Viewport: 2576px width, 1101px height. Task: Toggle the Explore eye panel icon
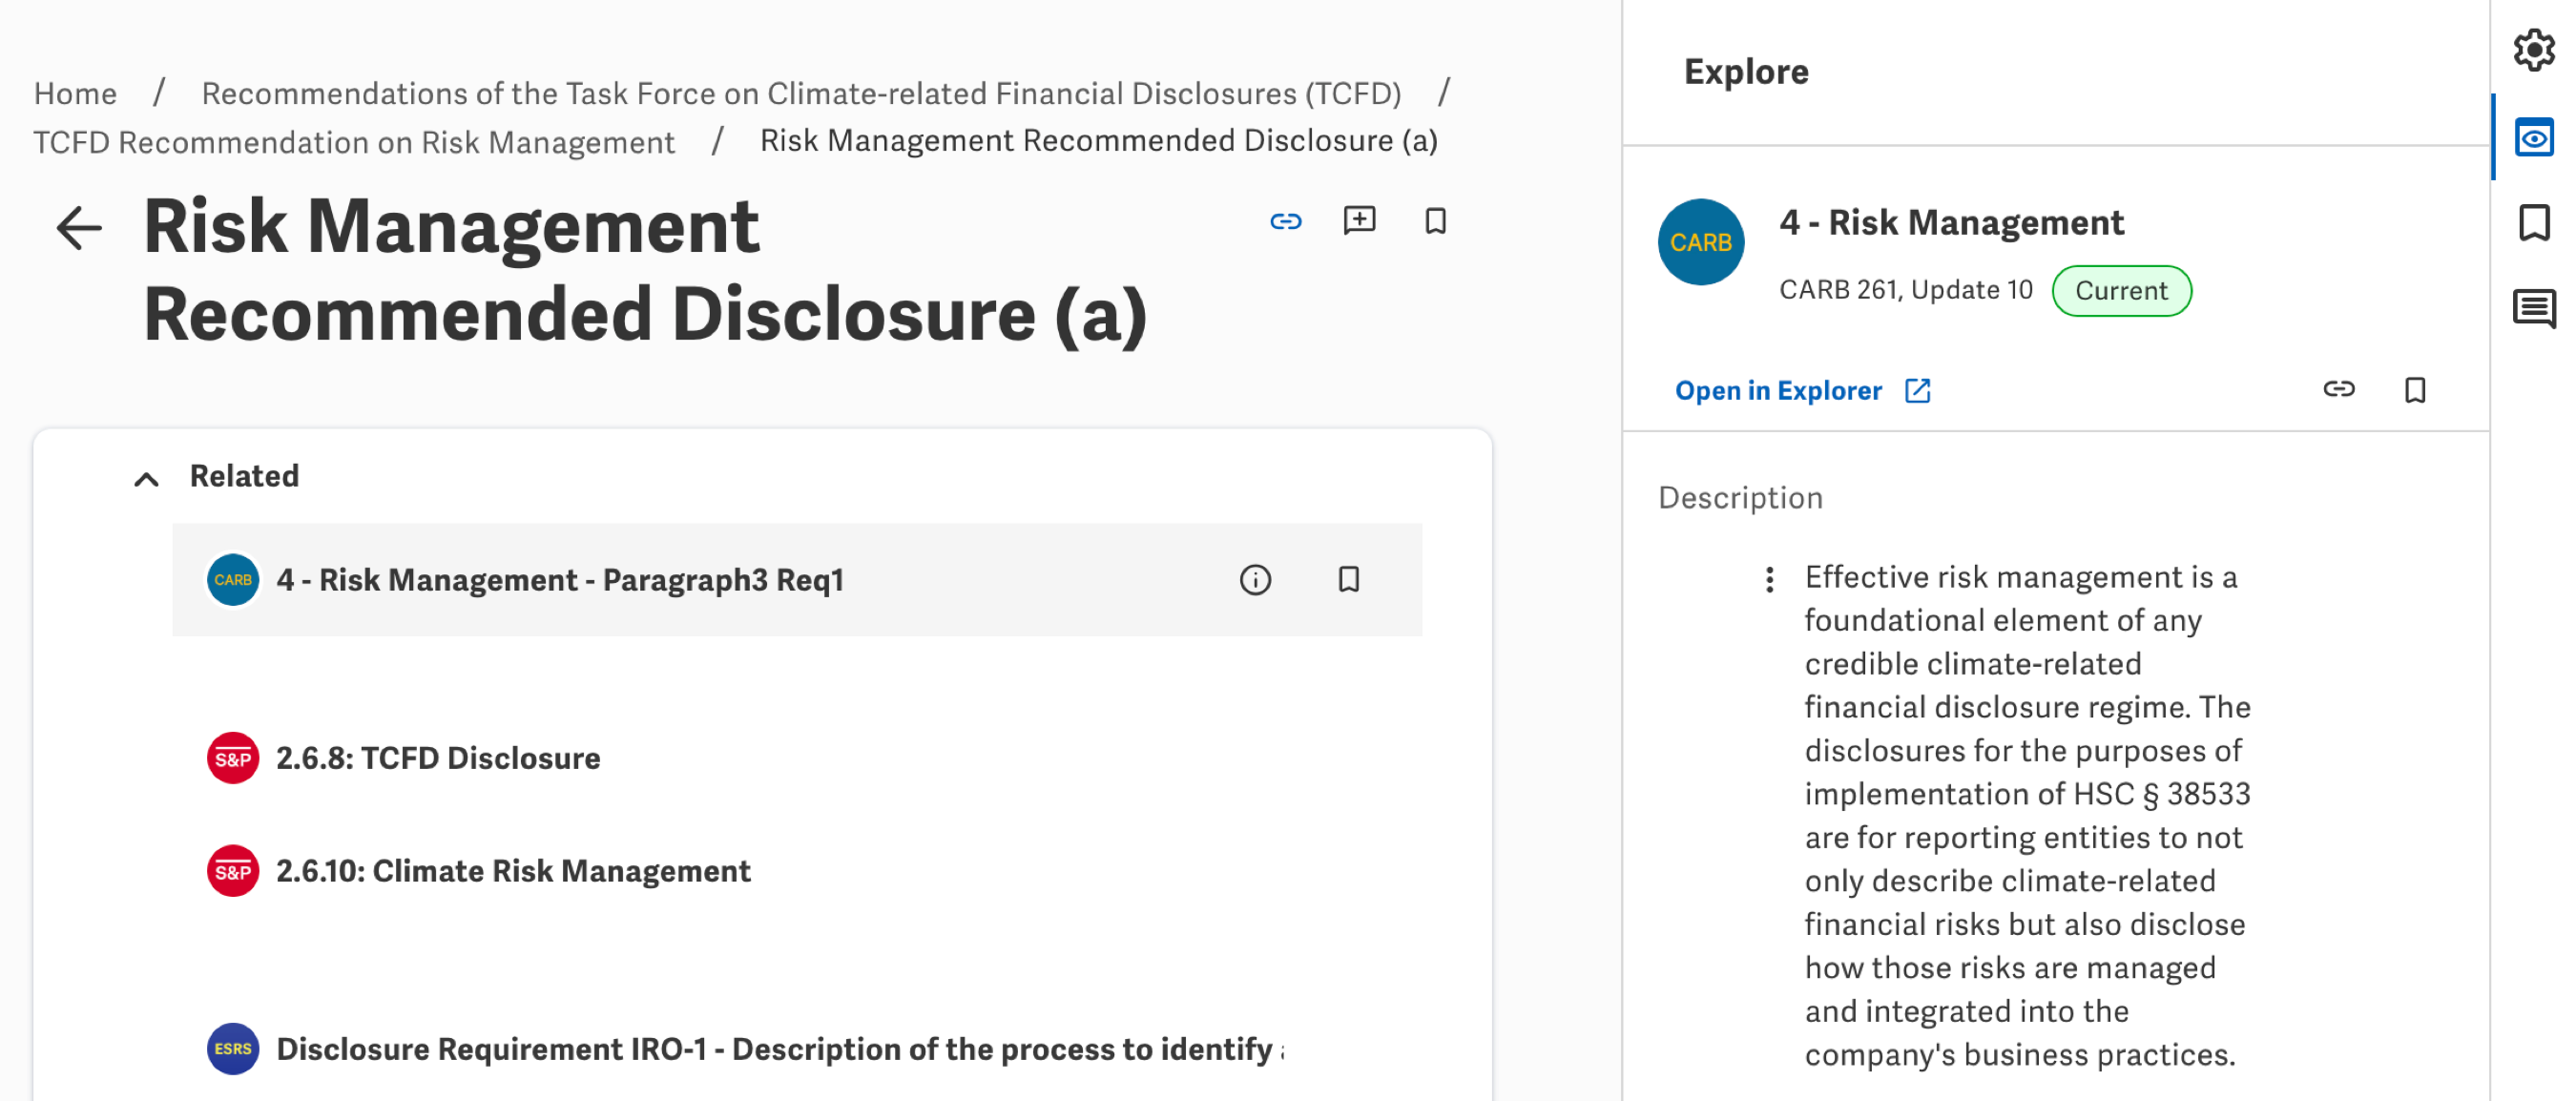[2534, 137]
